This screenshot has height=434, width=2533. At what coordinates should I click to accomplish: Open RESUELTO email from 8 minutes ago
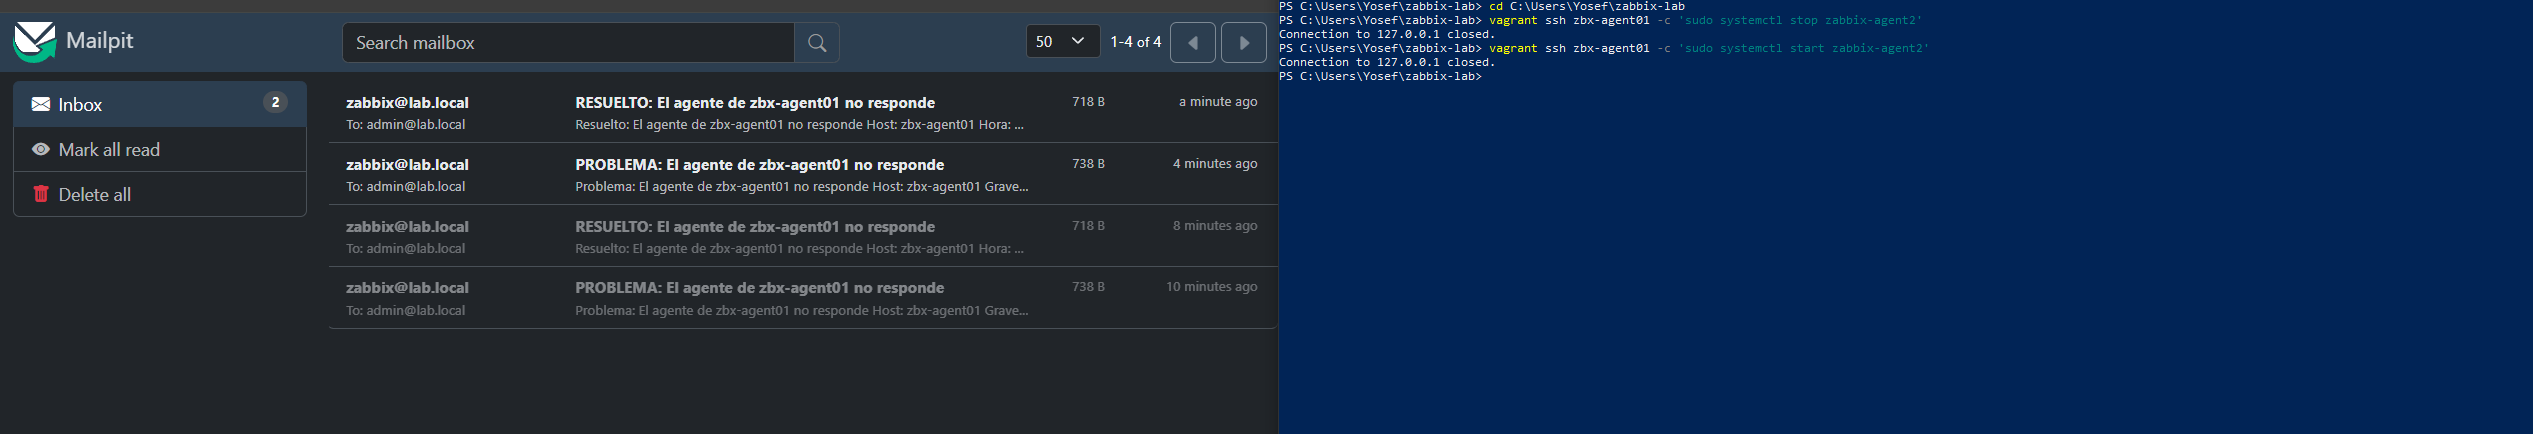tap(803, 236)
